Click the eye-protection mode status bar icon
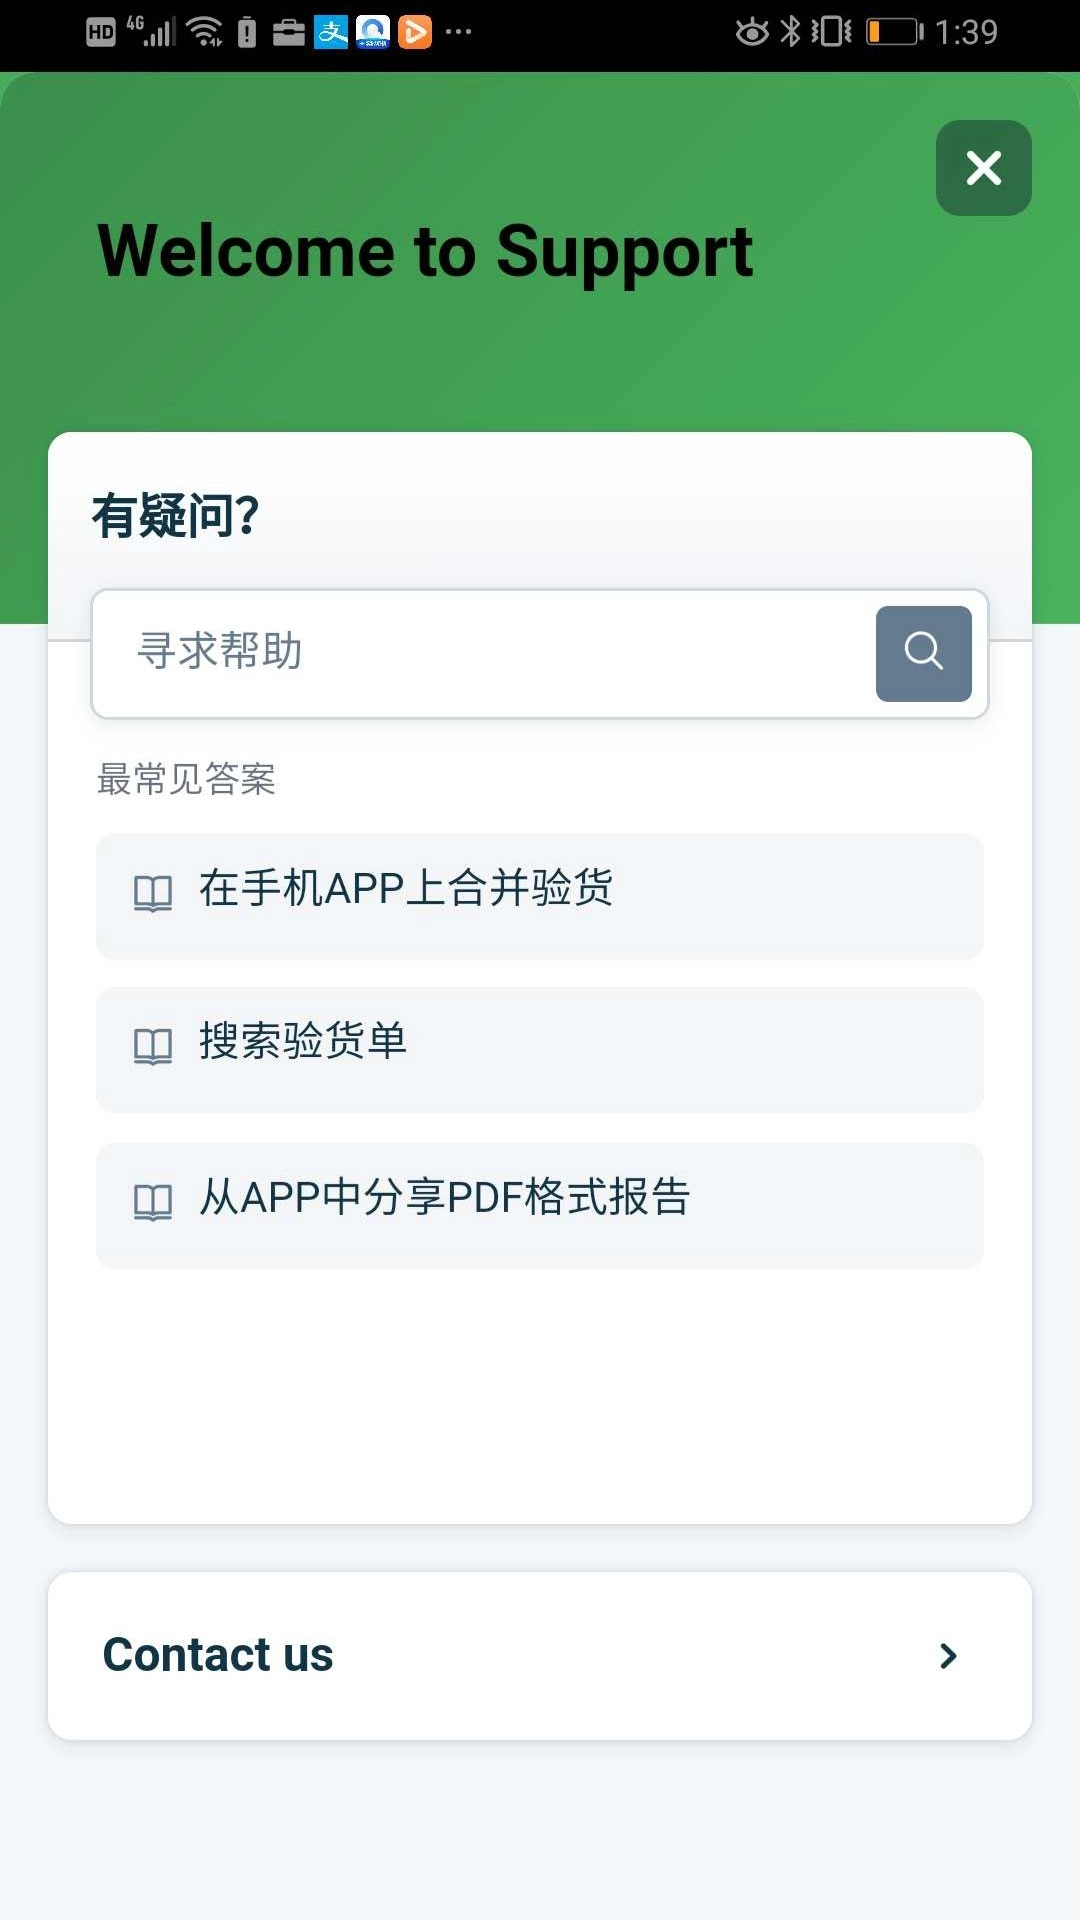The width and height of the screenshot is (1080, 1920). click(x=750, y=31)
